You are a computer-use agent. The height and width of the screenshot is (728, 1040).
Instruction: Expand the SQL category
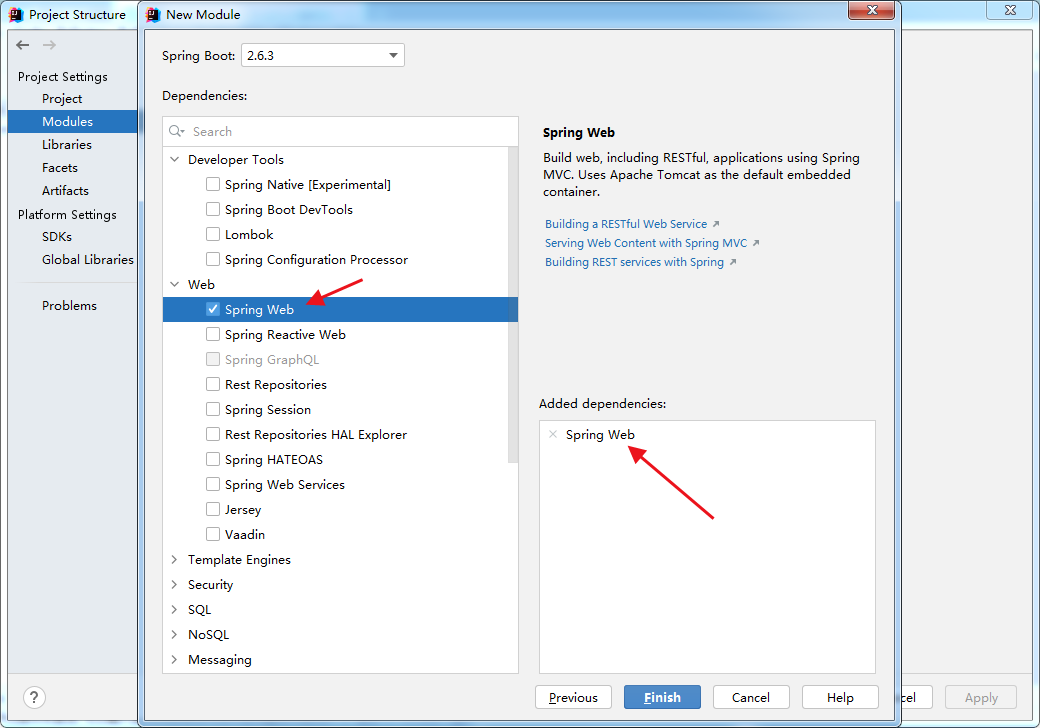pyautogui.click(x=174, y=609)
